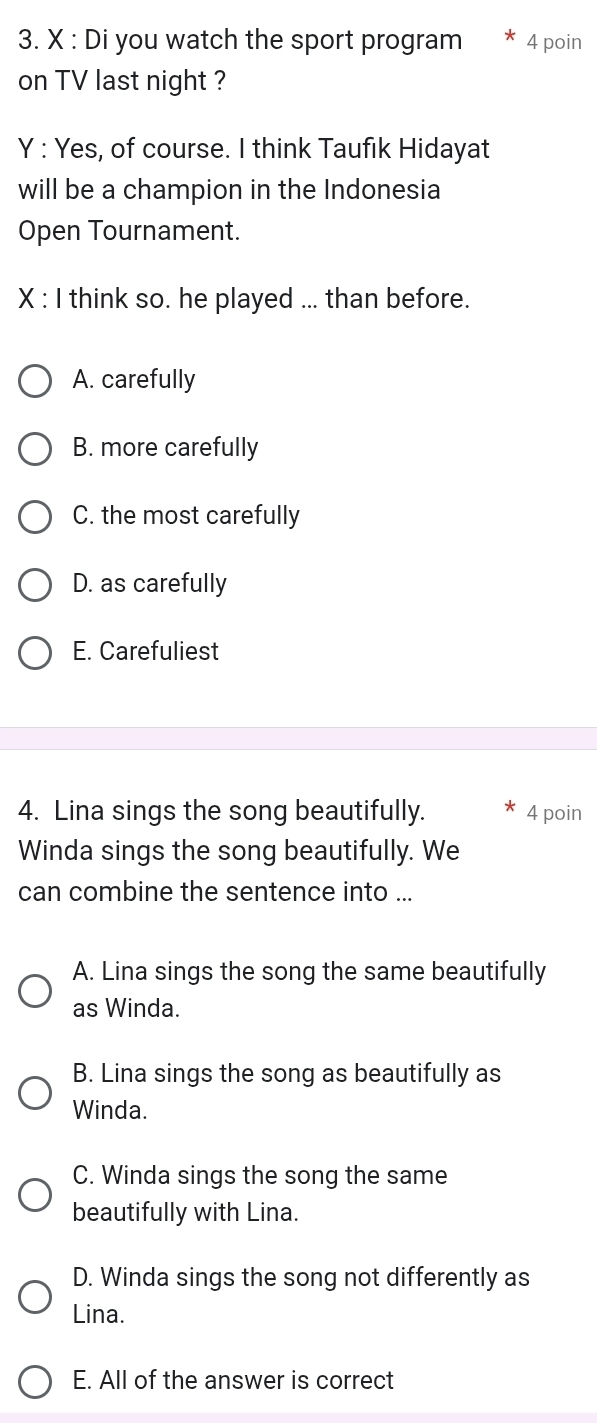Choose answer 'E. Carefuliest'
The image size is (597, 1423).
pyautogui.click(x=36, y=652)
